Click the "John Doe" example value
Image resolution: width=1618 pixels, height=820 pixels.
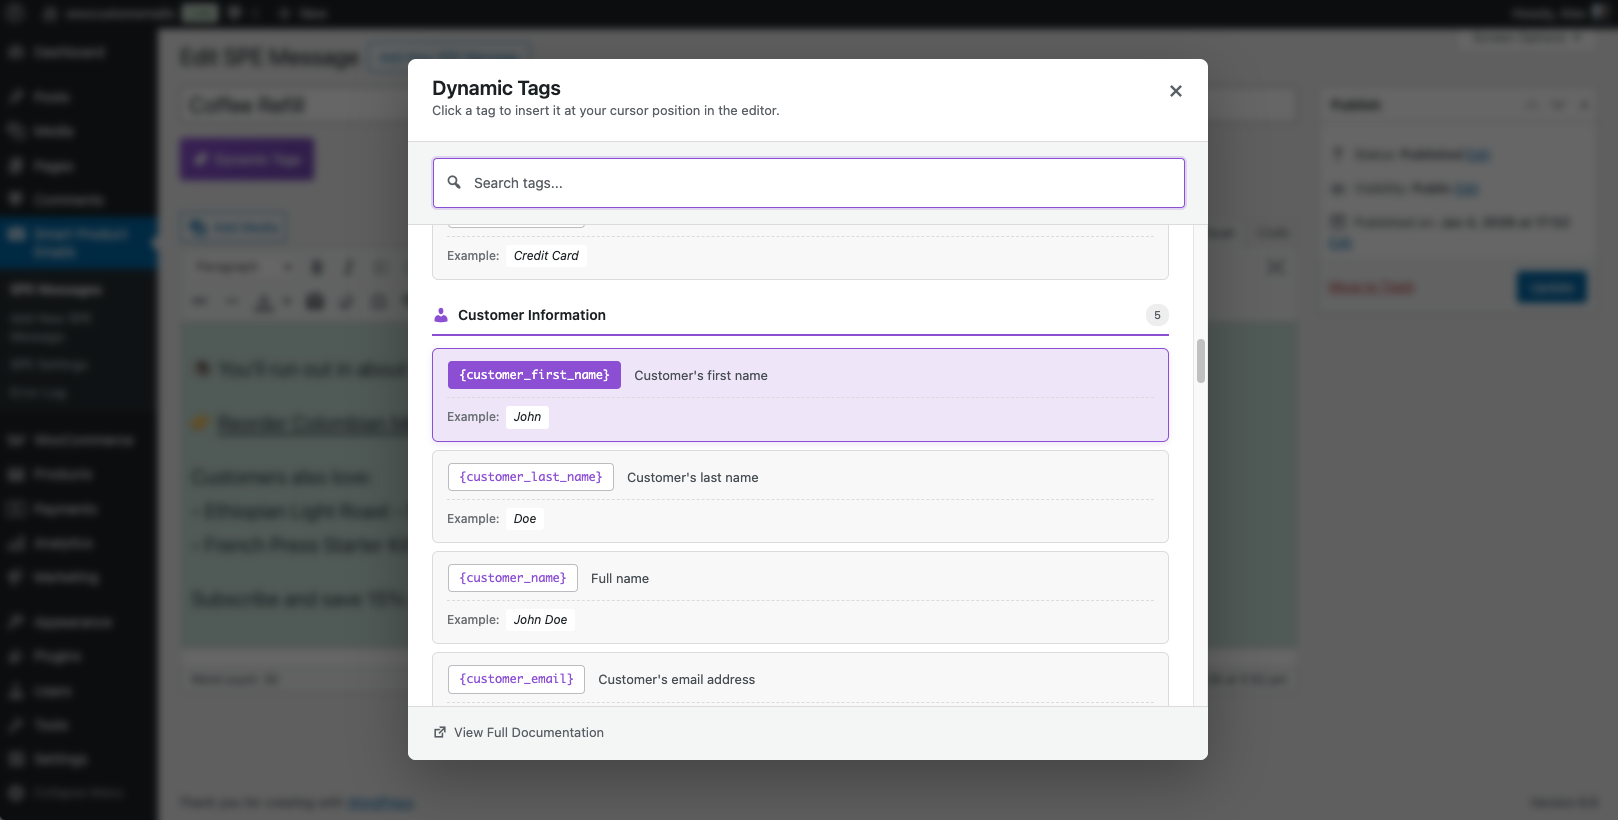pyautogui.click(x=540, y=620)
